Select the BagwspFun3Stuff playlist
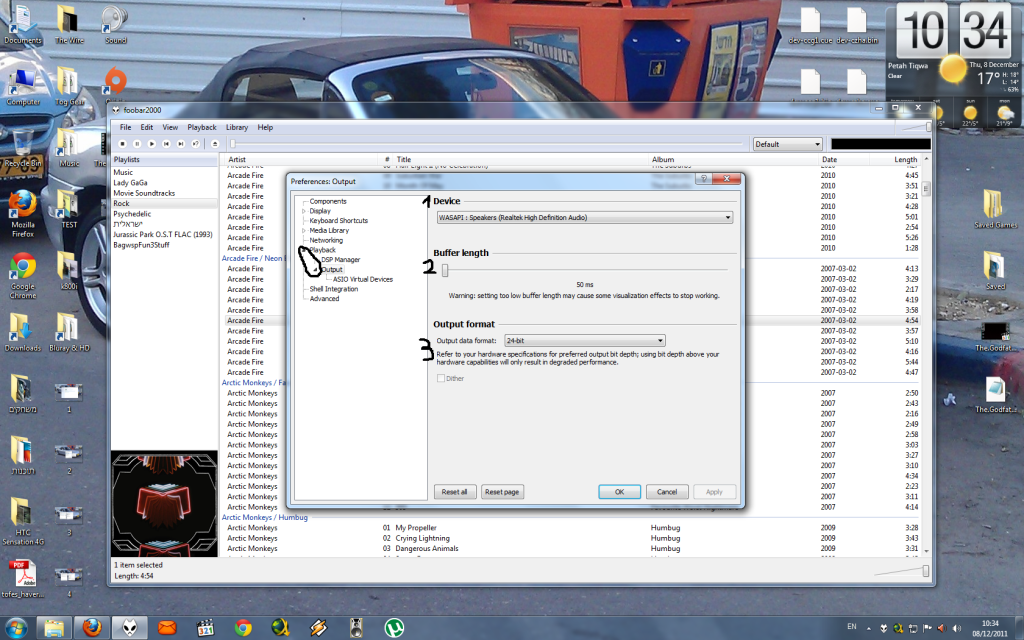 (141, 245)
